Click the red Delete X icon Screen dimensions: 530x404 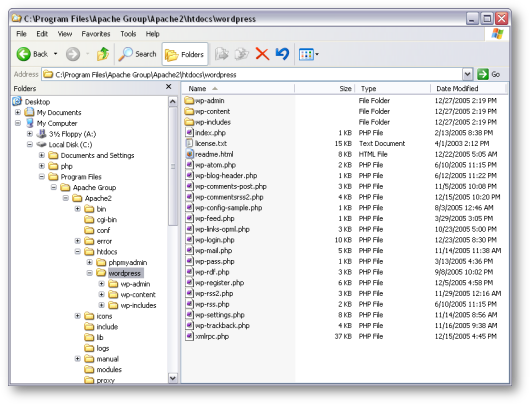tap(262, 54)
